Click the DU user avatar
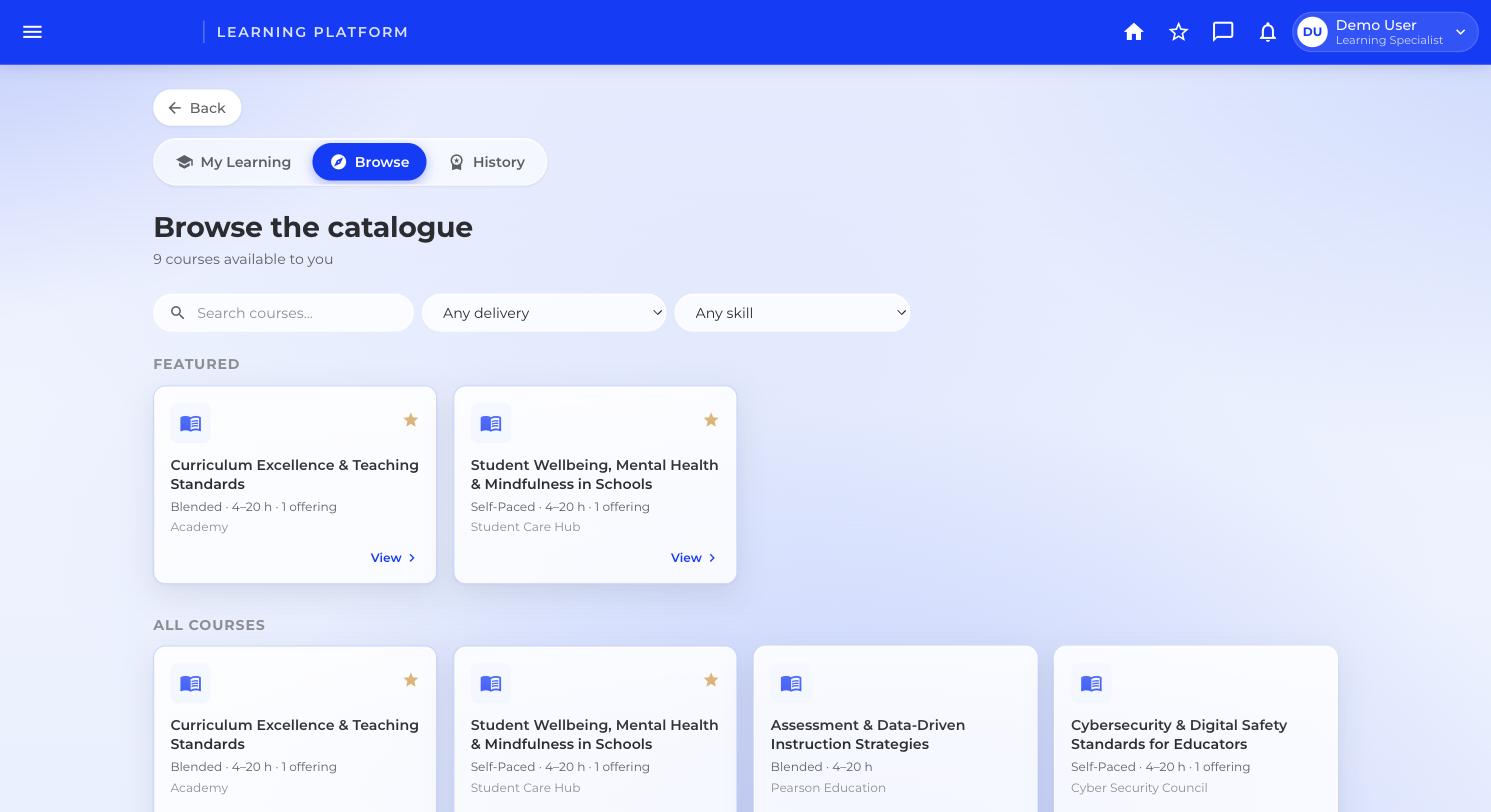The height and width of the screenshot is (812, 1491). click(x=1312, y=32)
